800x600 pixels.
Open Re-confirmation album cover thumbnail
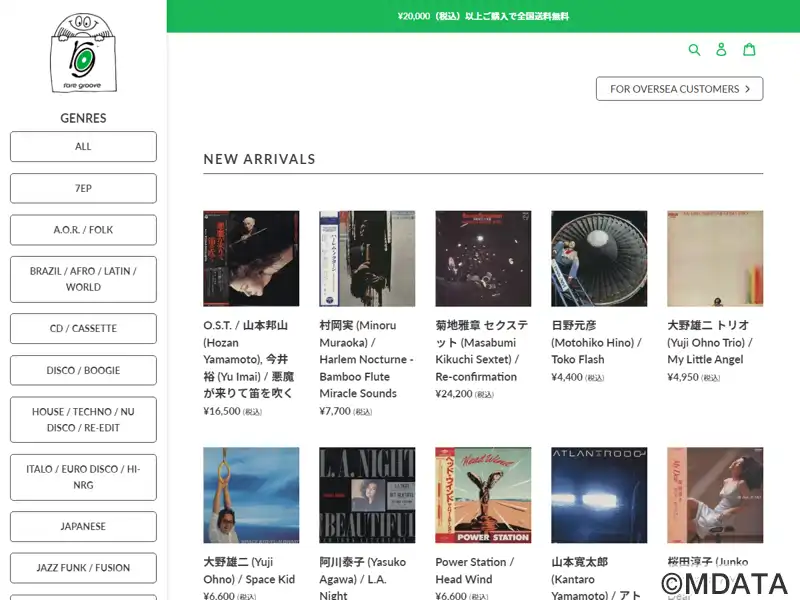(483, 259)
